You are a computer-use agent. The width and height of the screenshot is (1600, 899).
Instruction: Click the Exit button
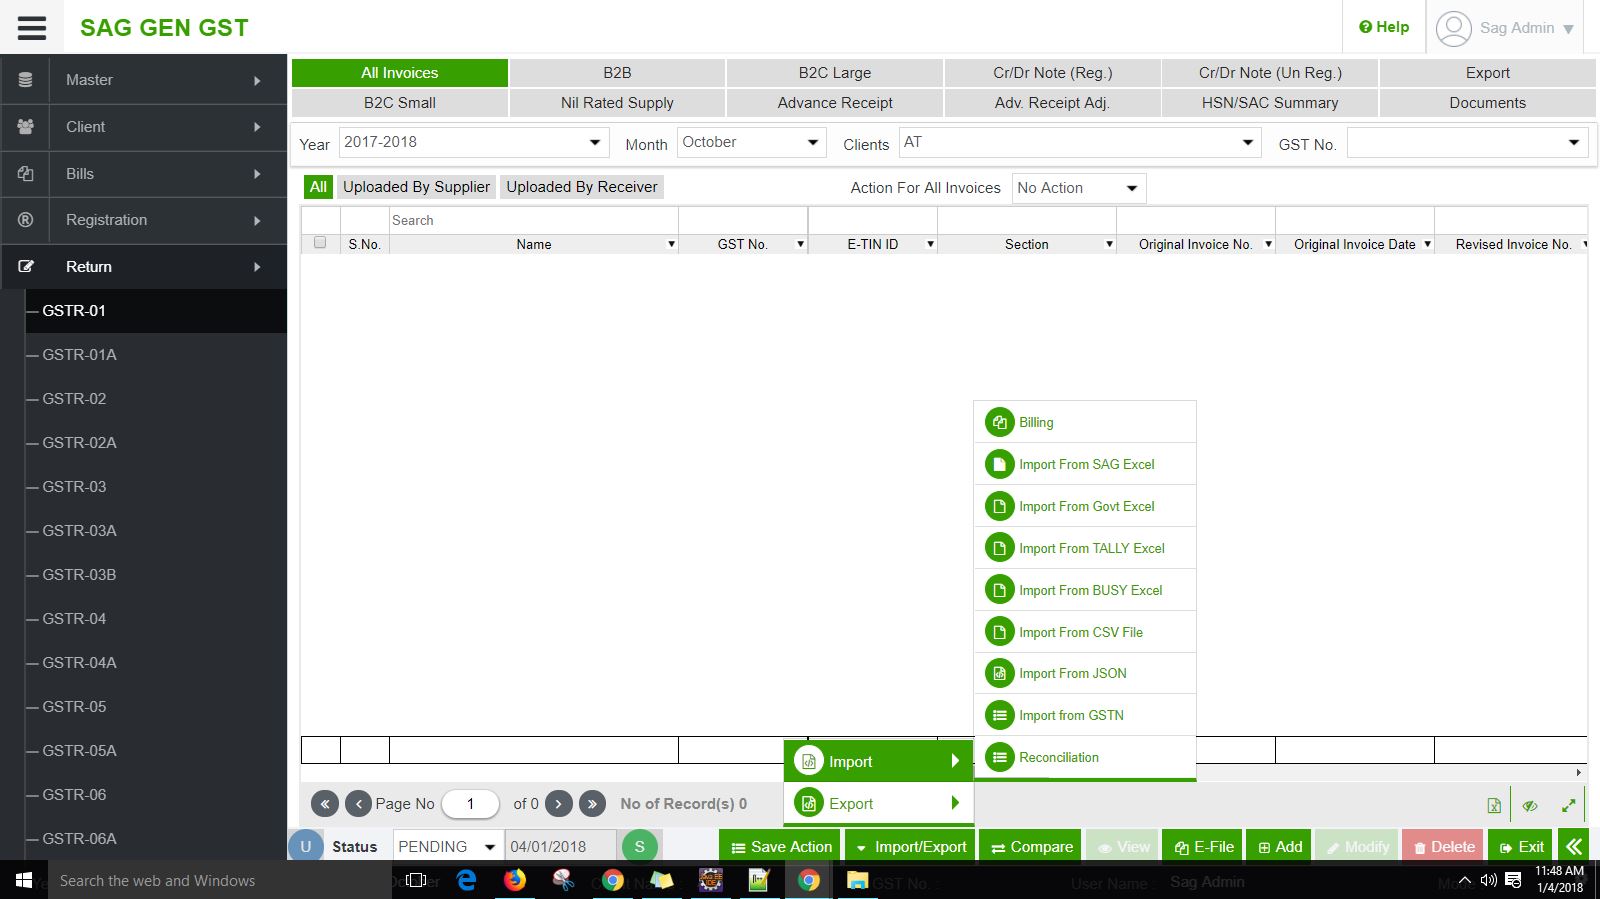point(1521,846)
